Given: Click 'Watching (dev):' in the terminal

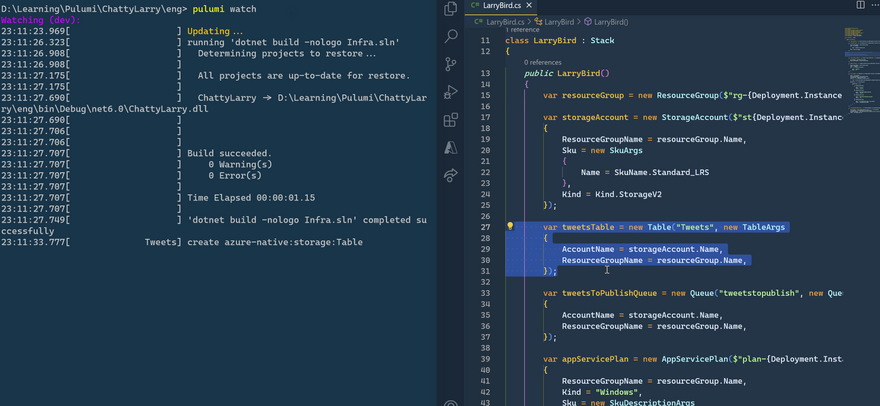Looking at the screenshot, I should click(x=41, y=20).
